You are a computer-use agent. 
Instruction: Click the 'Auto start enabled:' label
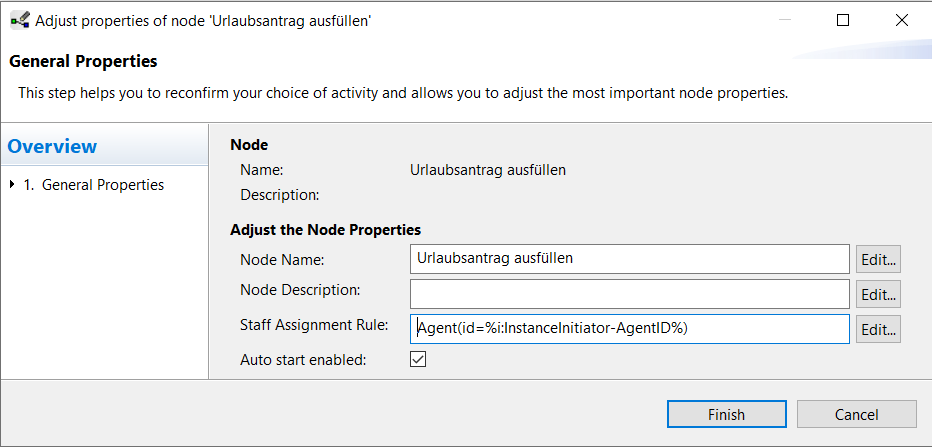[303, 360]
